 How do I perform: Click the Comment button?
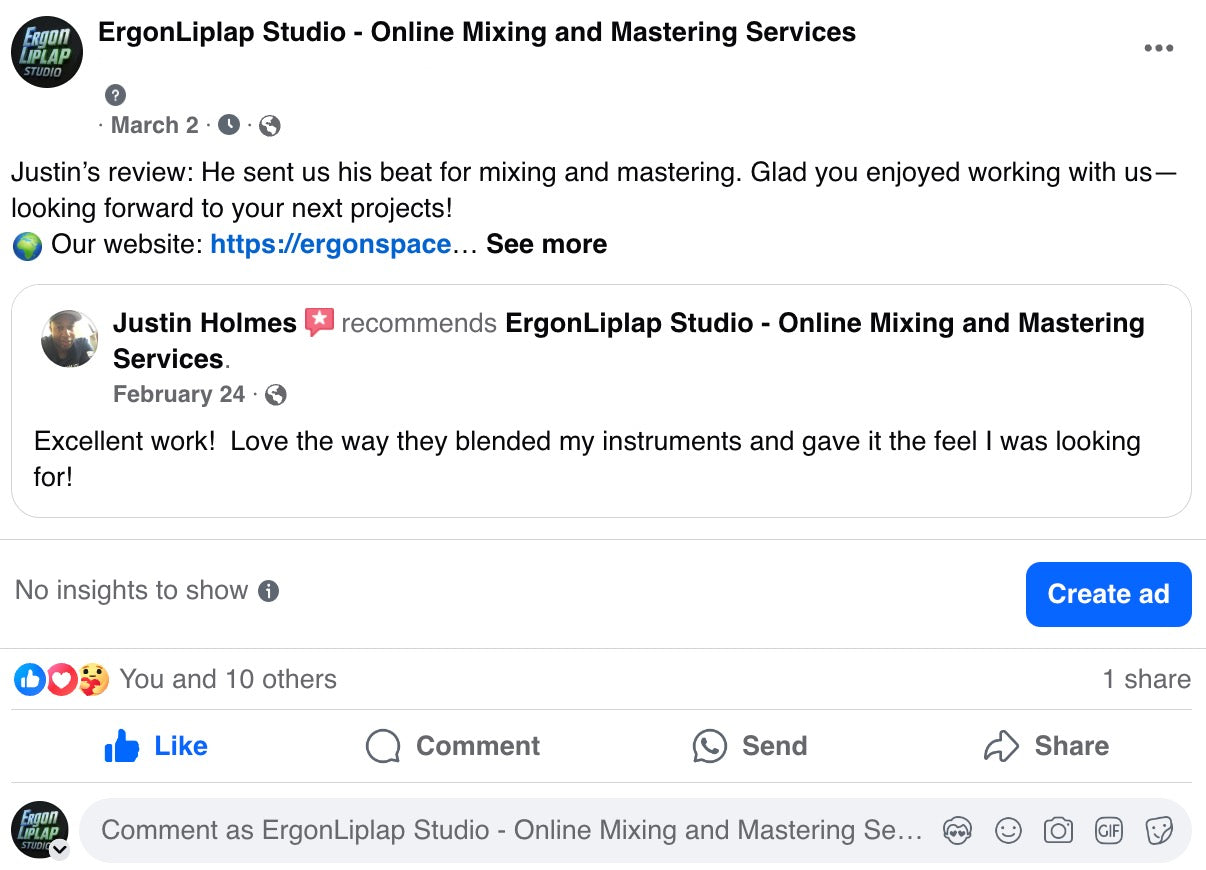(x=453, y=746)
